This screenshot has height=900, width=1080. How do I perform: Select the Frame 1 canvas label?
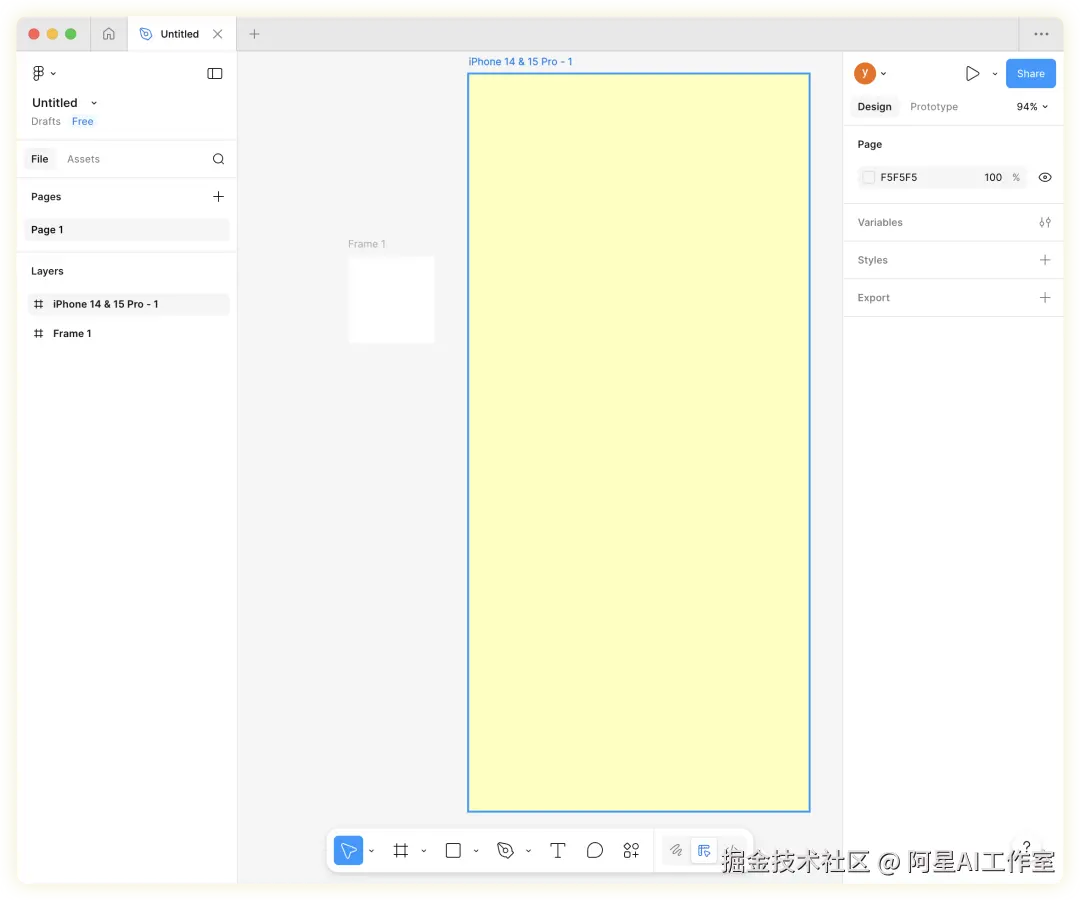point(366,244)
